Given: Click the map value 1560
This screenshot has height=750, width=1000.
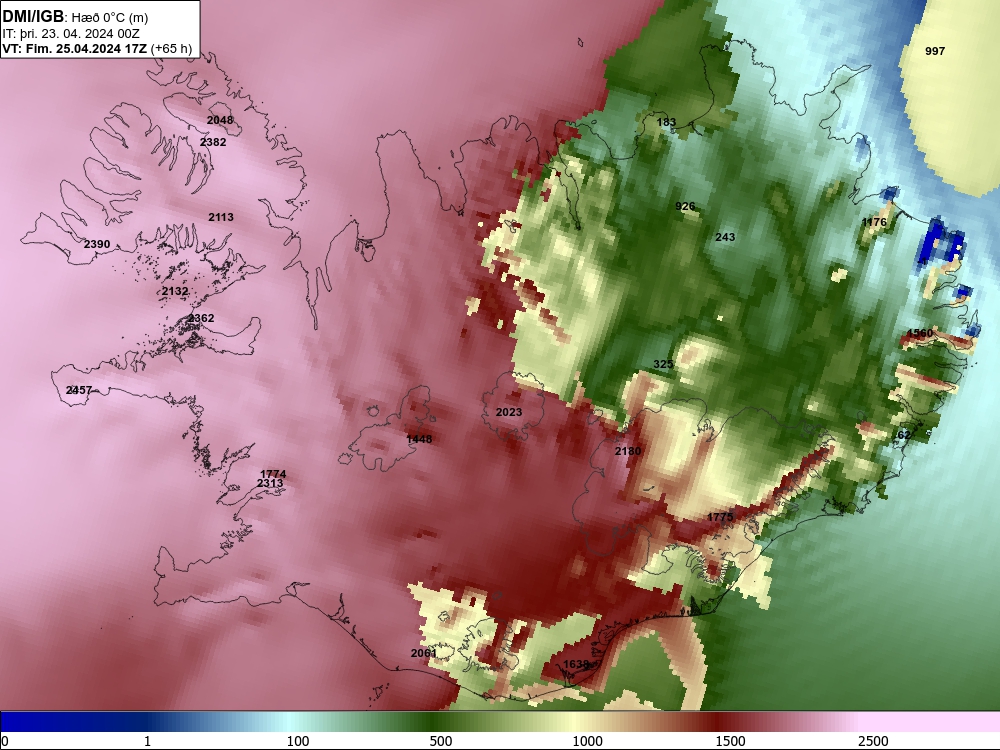Looking at the screenshot, I should tap(920, 333).
